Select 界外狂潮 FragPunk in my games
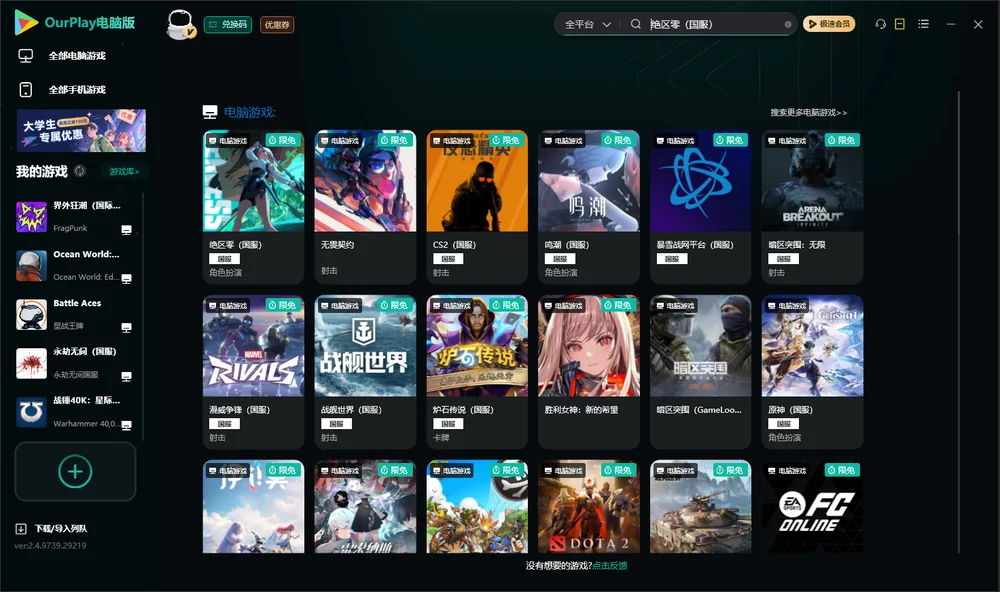Screen dimensions: 1000x592 pyautogui.click(x=75, y=217)
